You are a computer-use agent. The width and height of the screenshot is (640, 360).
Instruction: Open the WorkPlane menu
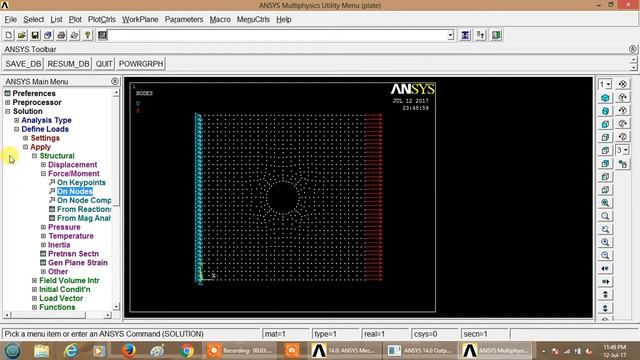click(140, 19)
